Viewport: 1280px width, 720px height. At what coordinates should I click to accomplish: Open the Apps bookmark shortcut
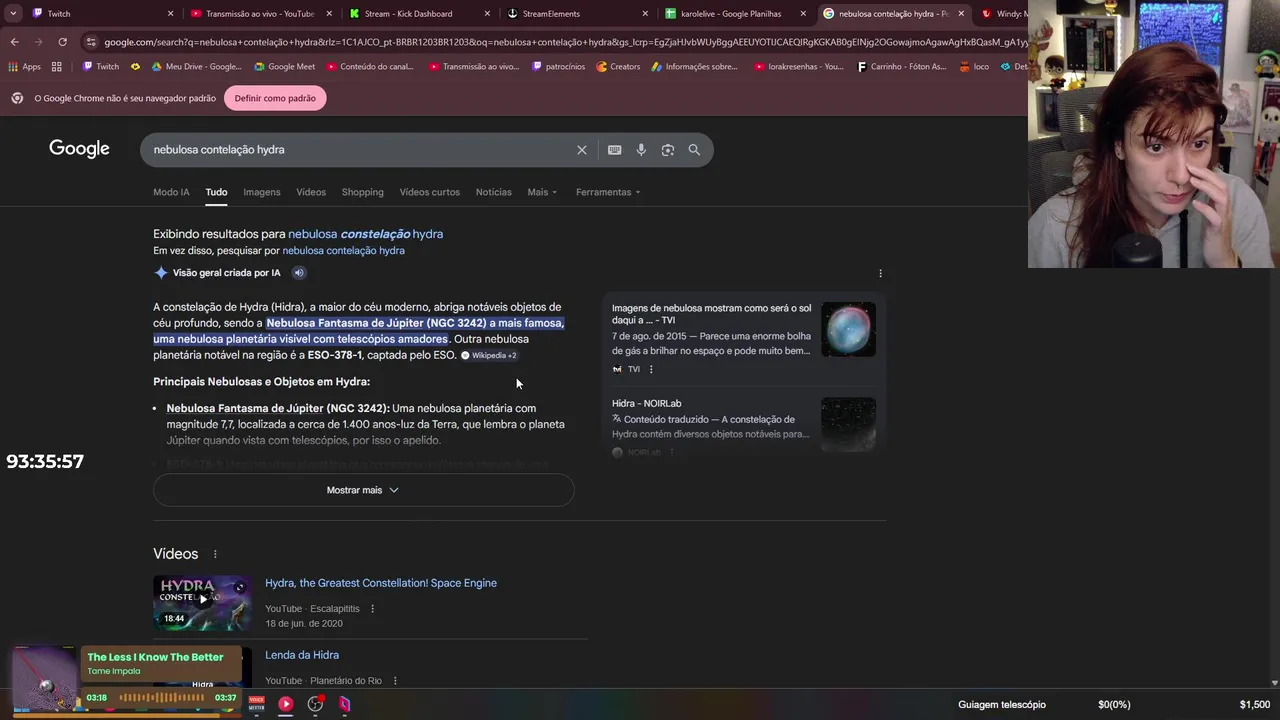coord(26,67)
